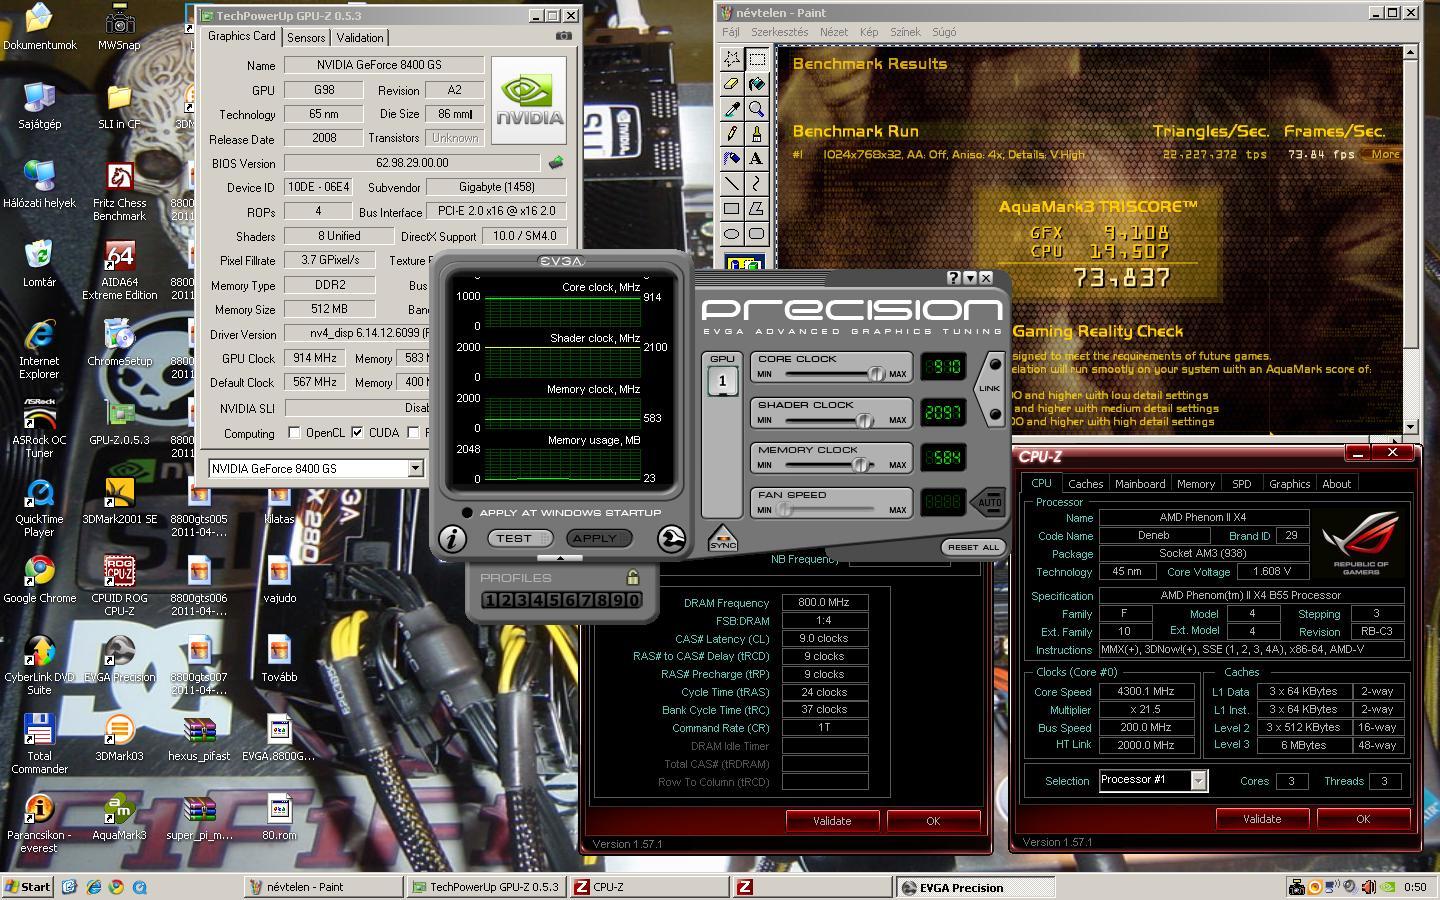Open the Színek menu in Paint
Image resolution: width=1440 pixels, height=900 pixels.
905,32
